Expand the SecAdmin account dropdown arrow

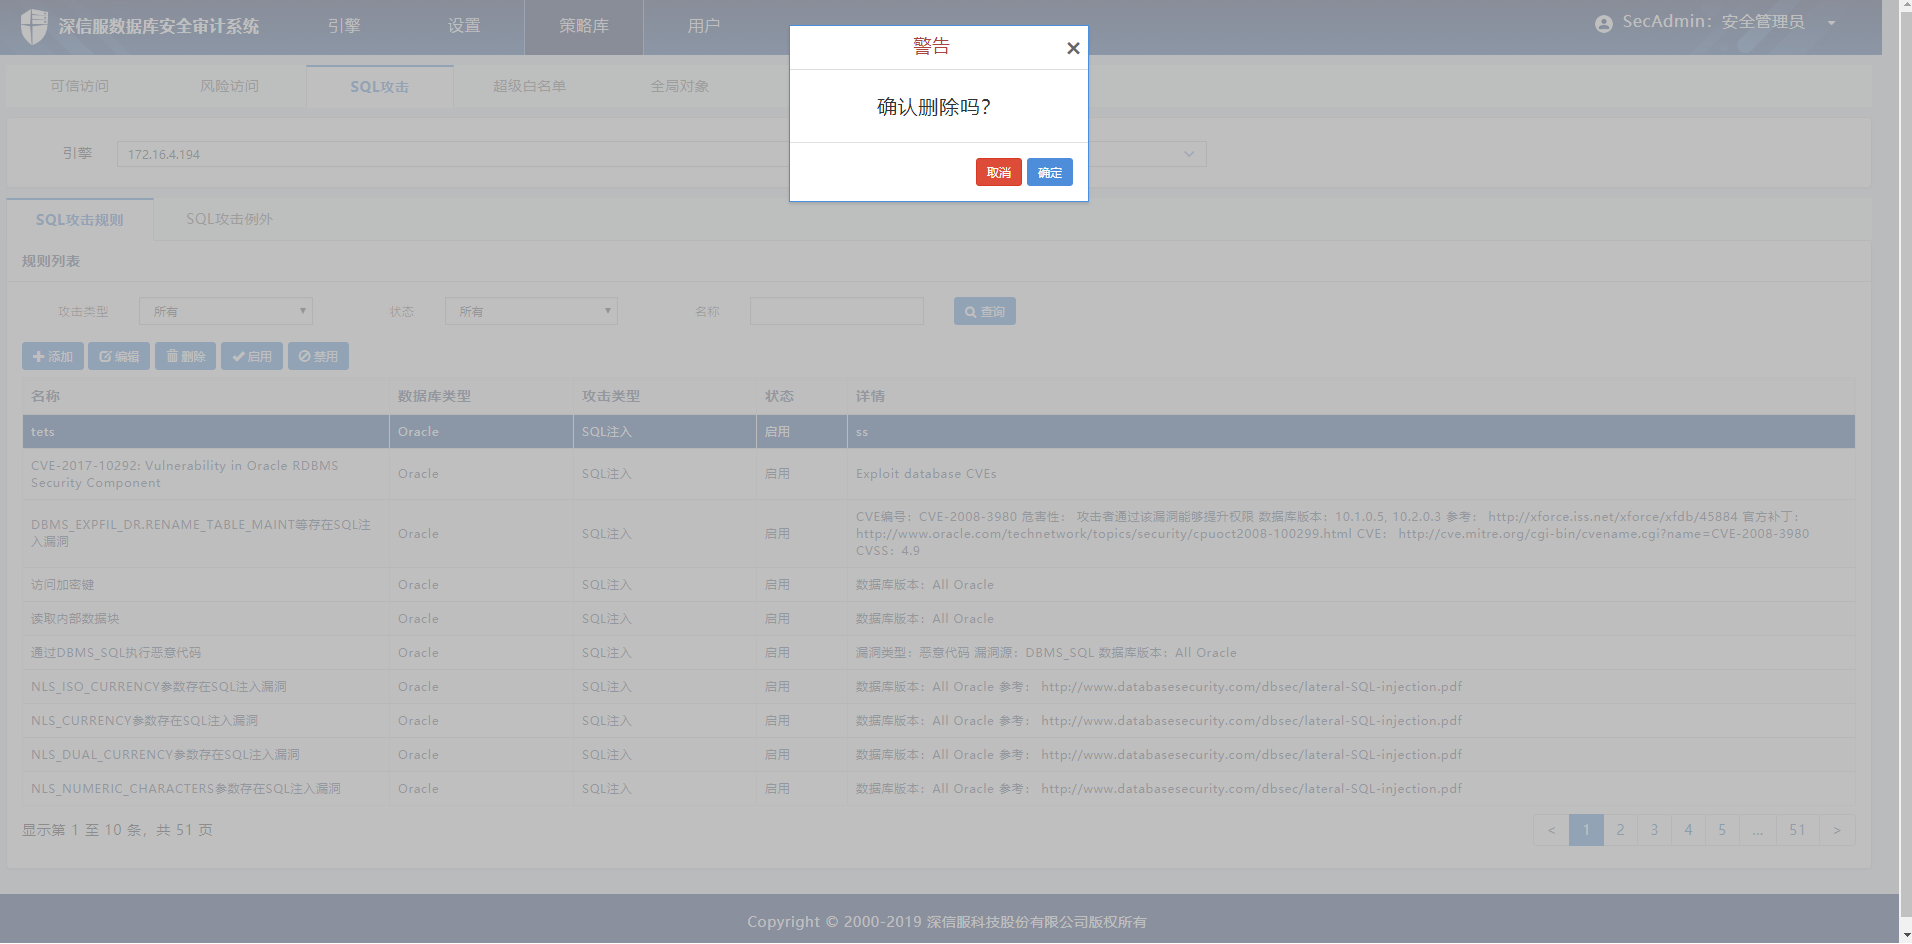[x=1831, y=24]
